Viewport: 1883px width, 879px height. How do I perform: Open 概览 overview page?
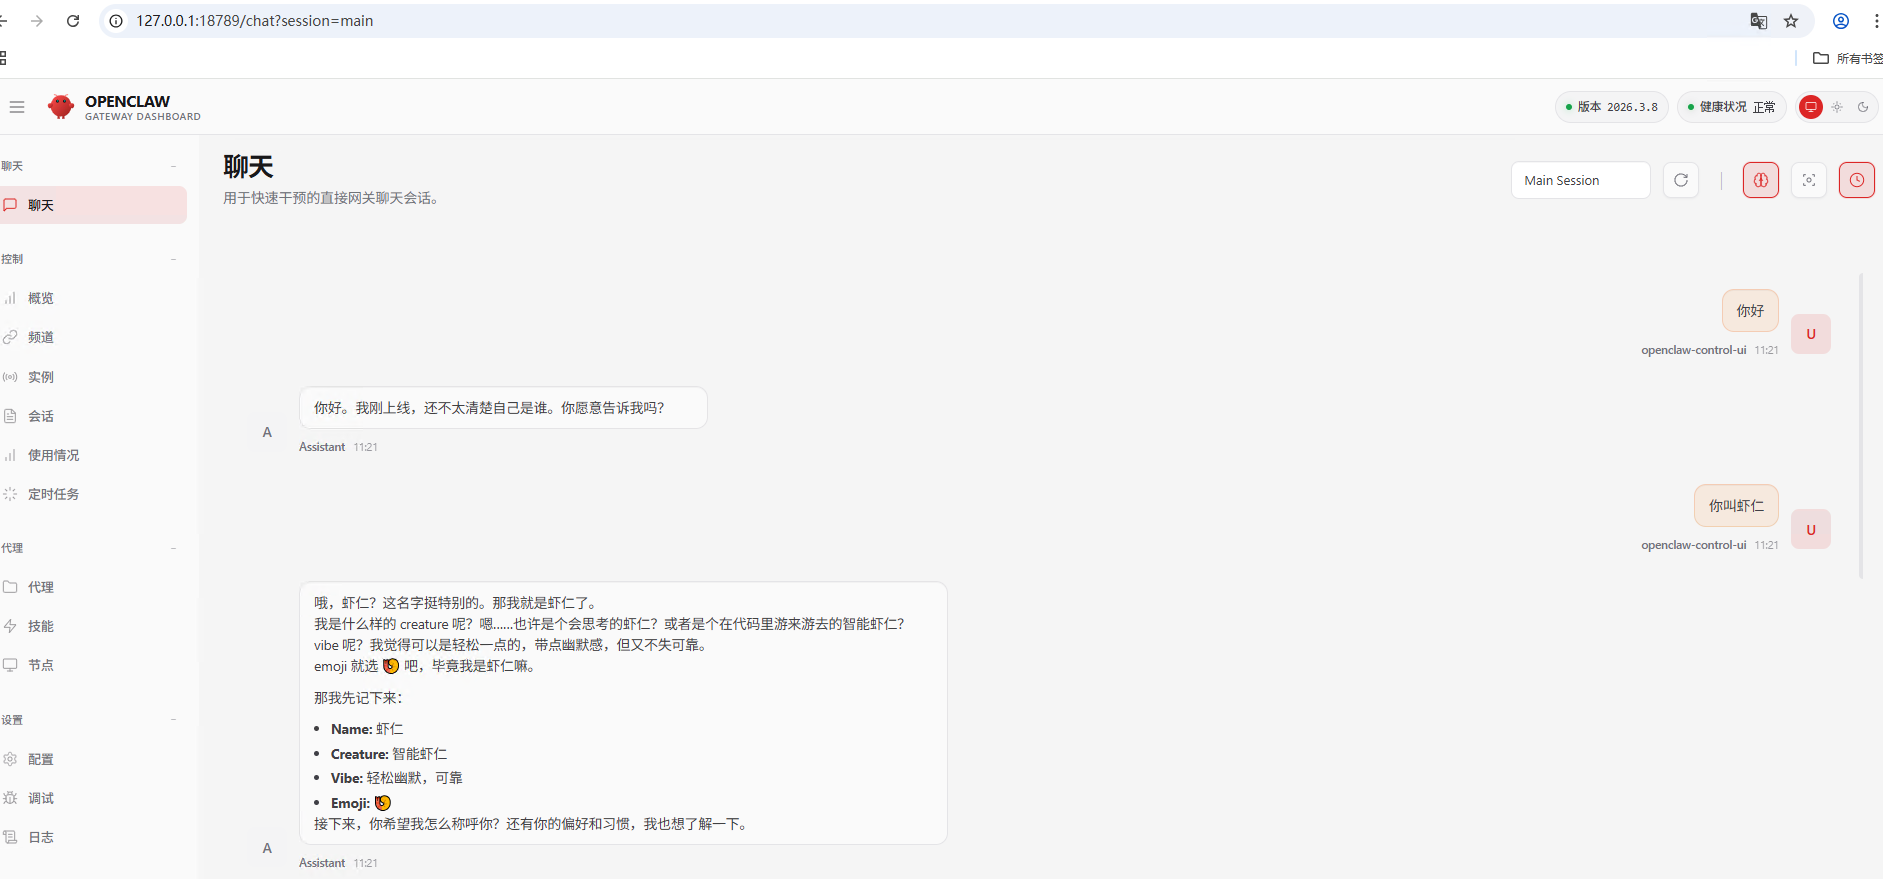tap(93, 298)
